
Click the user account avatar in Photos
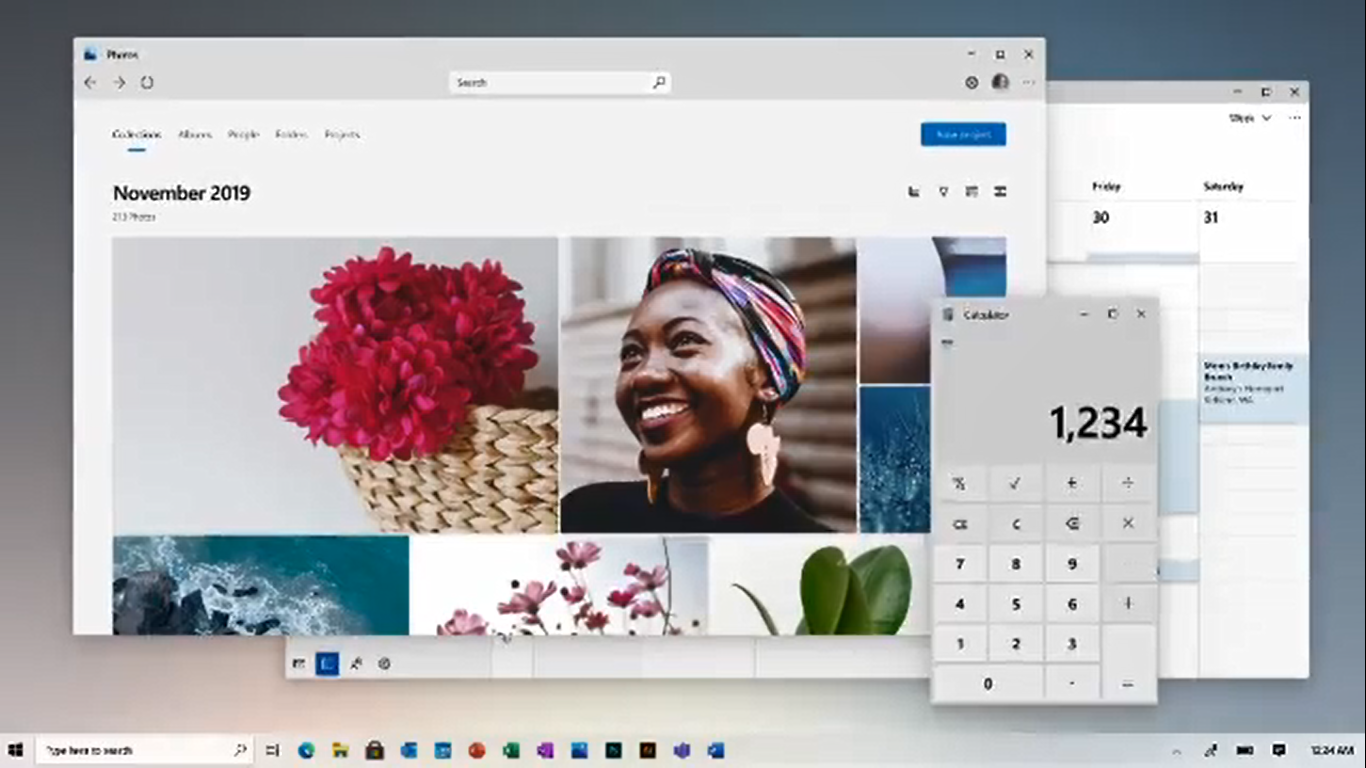[999, 82]
